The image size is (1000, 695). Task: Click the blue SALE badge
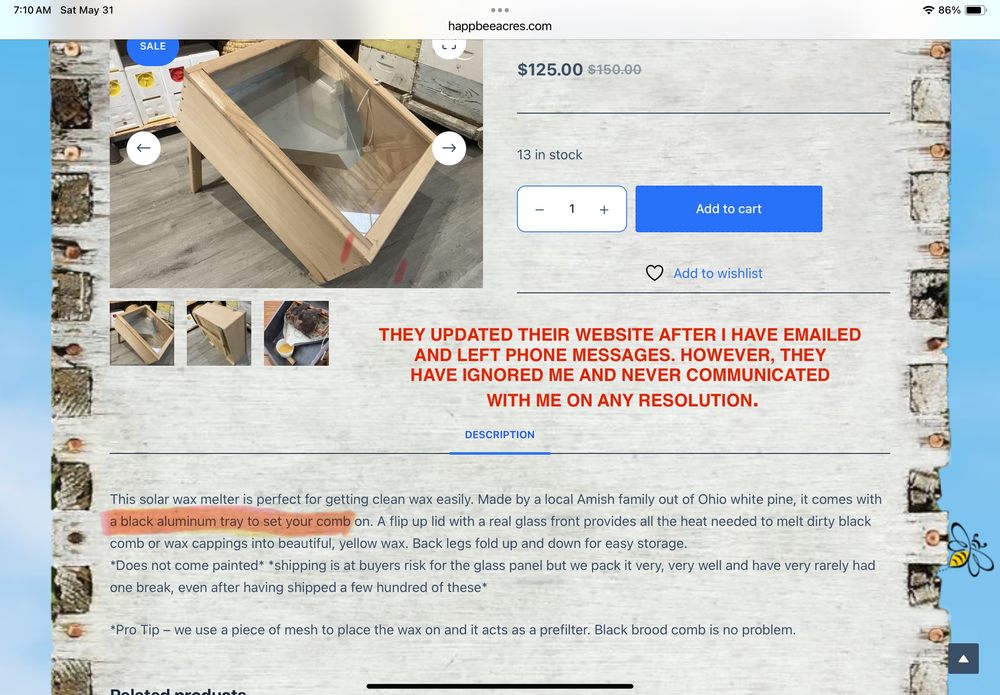pos(152,48)
